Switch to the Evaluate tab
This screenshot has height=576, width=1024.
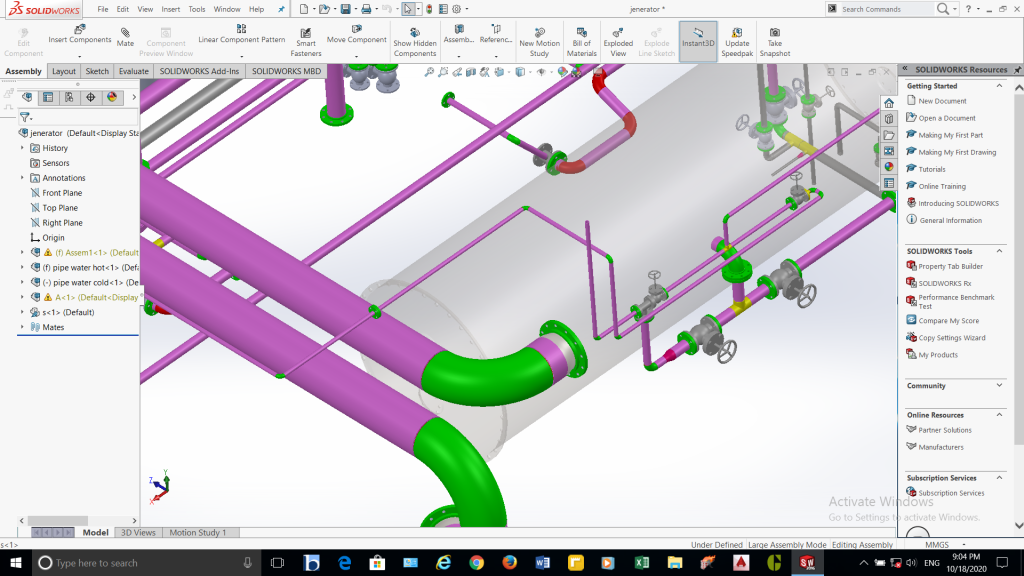pyautogui.click(x=133, y=72)
